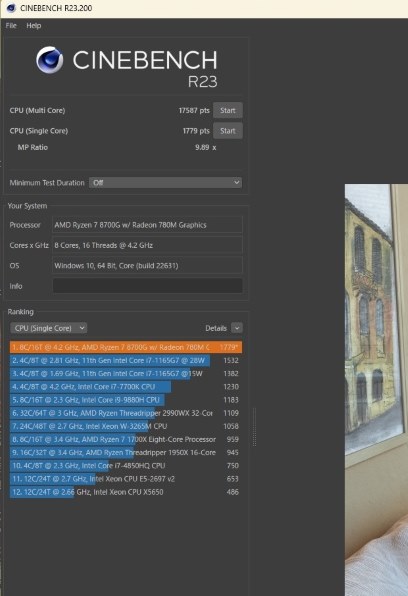Start the CPU Single Core test
408x596 pixels.
click(227, 131)
